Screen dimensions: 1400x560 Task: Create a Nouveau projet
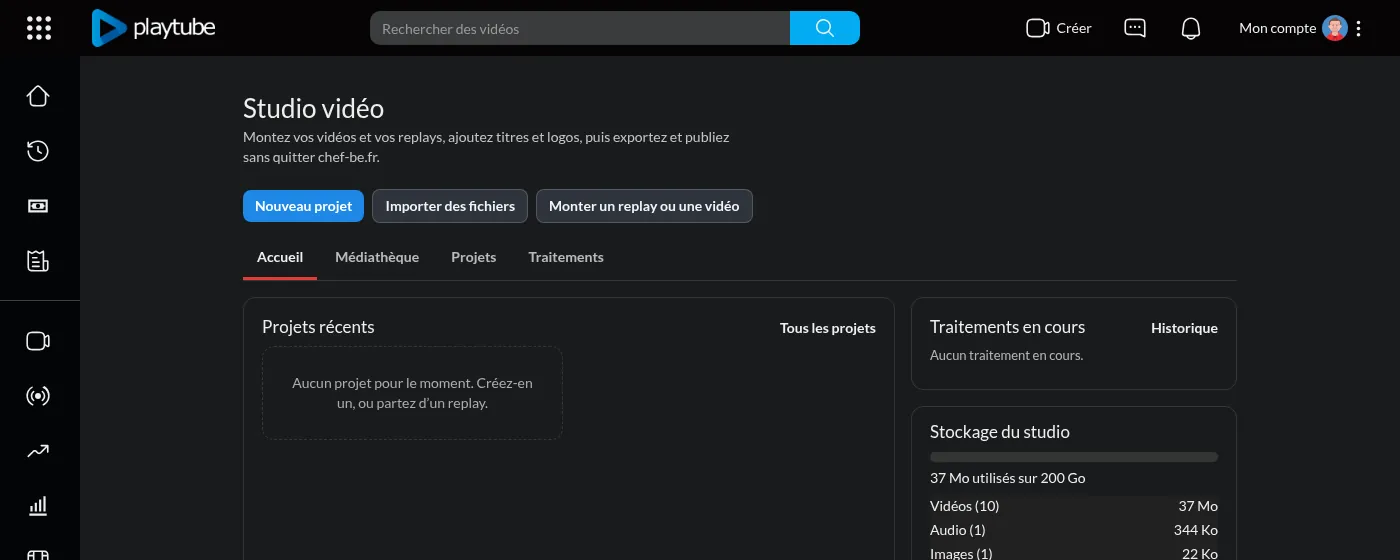303,206
